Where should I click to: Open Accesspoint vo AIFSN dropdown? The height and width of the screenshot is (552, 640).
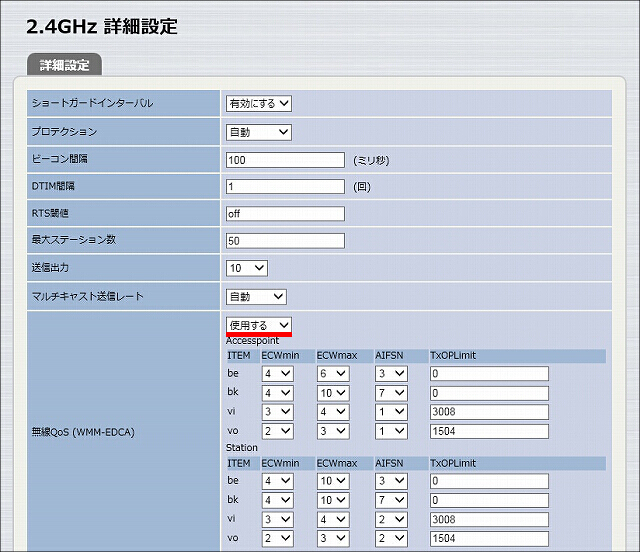pos(391,432)
